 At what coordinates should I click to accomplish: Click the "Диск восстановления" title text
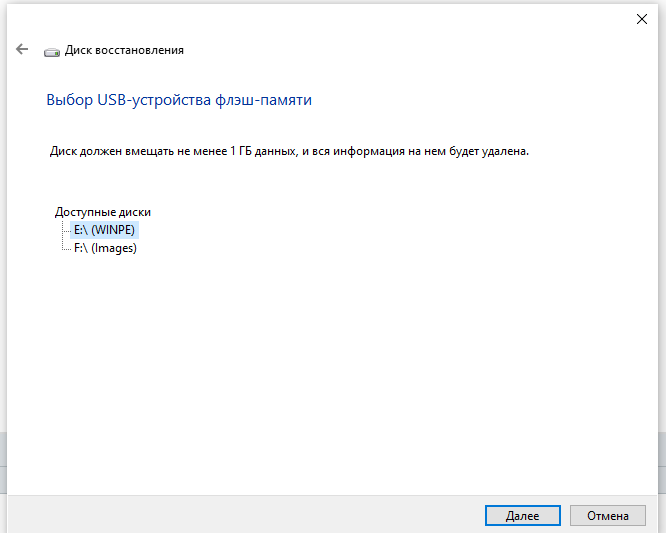click(x=124, y=50)
